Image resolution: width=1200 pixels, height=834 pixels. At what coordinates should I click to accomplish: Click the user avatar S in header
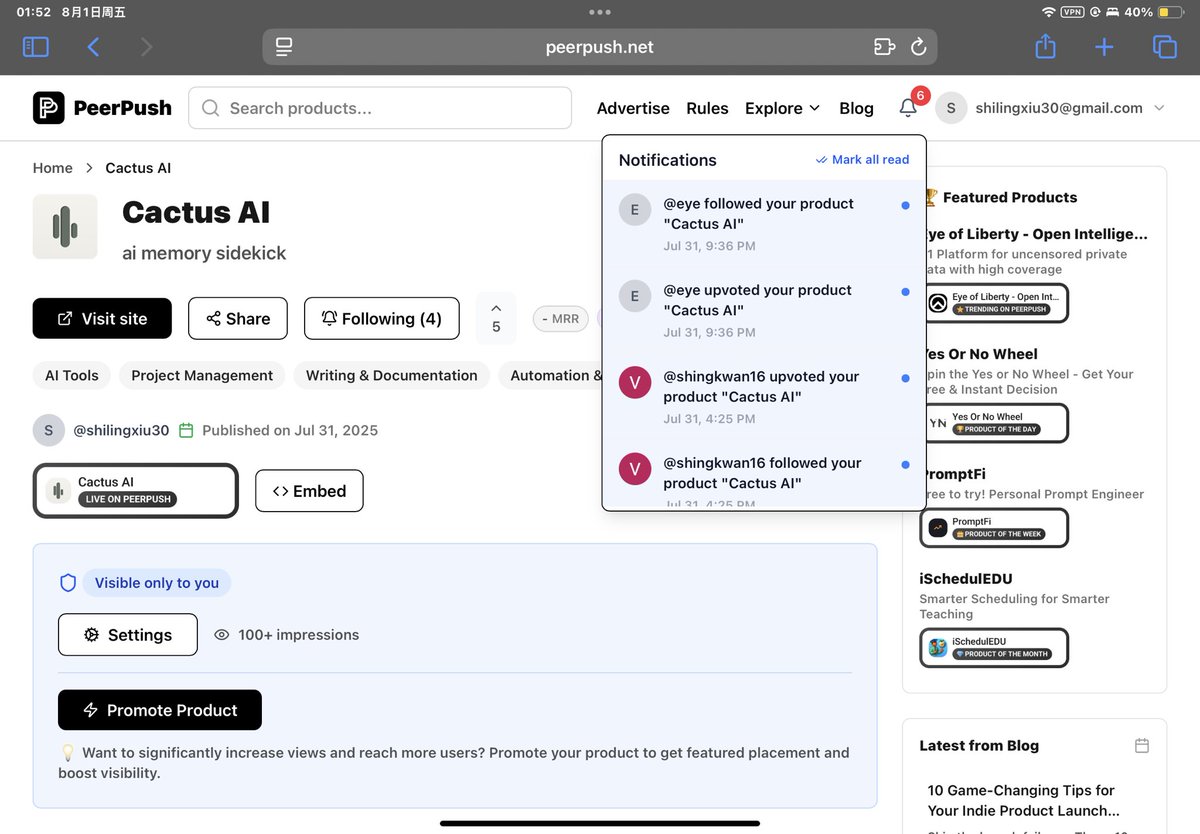pos(951,108)
